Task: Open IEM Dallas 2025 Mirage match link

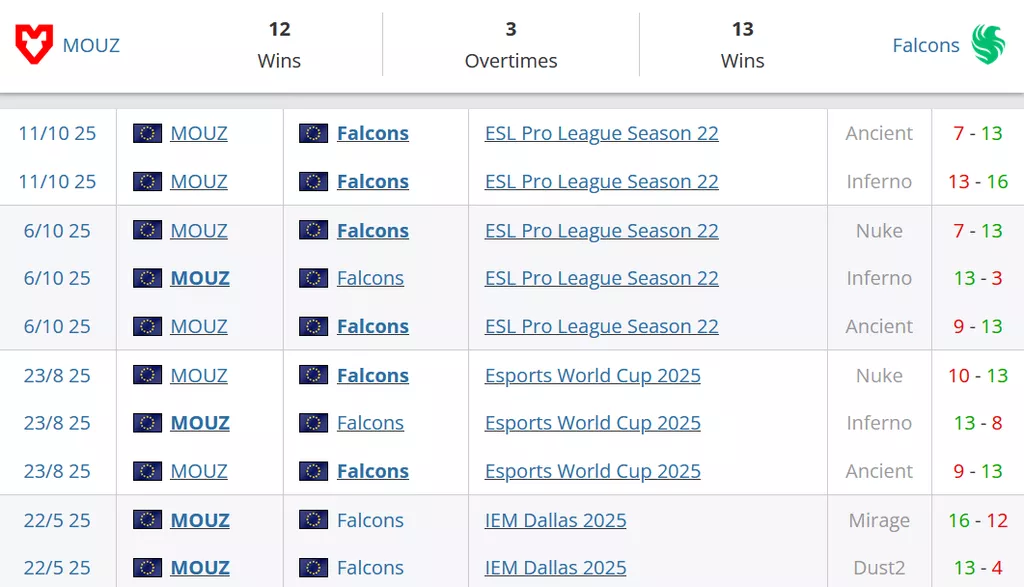Action: point(555,520)
